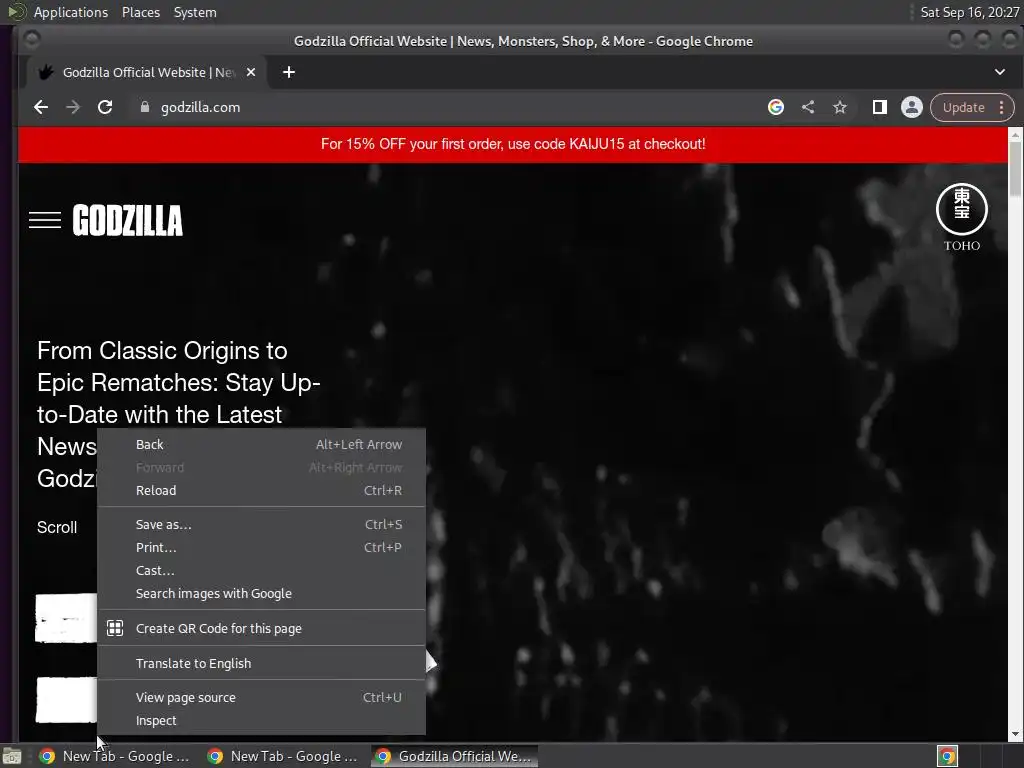1024x768 pixels.
Task: Choose Search images with Google
Action: click(261, 594)
